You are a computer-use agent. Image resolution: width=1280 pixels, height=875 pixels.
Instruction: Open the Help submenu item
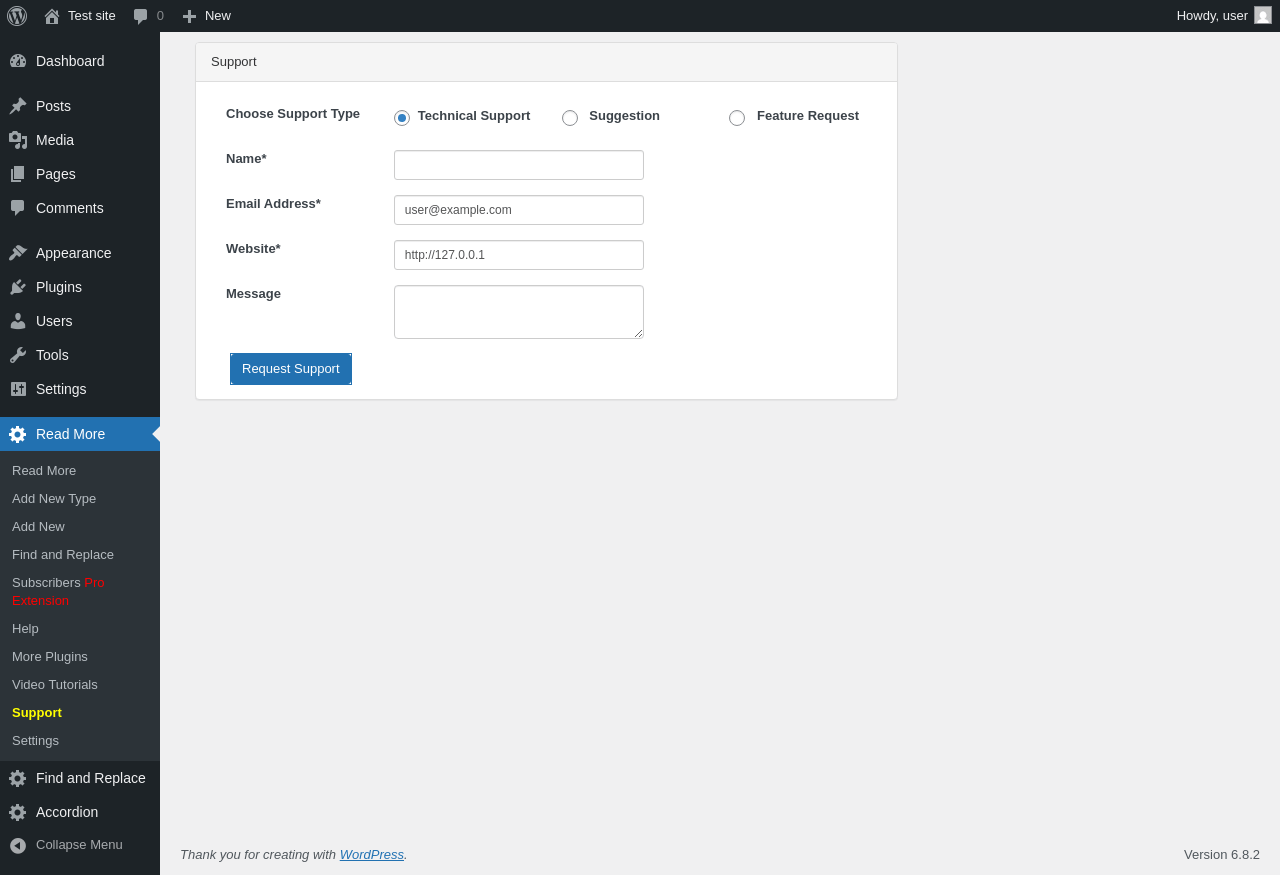click(80, 629)
